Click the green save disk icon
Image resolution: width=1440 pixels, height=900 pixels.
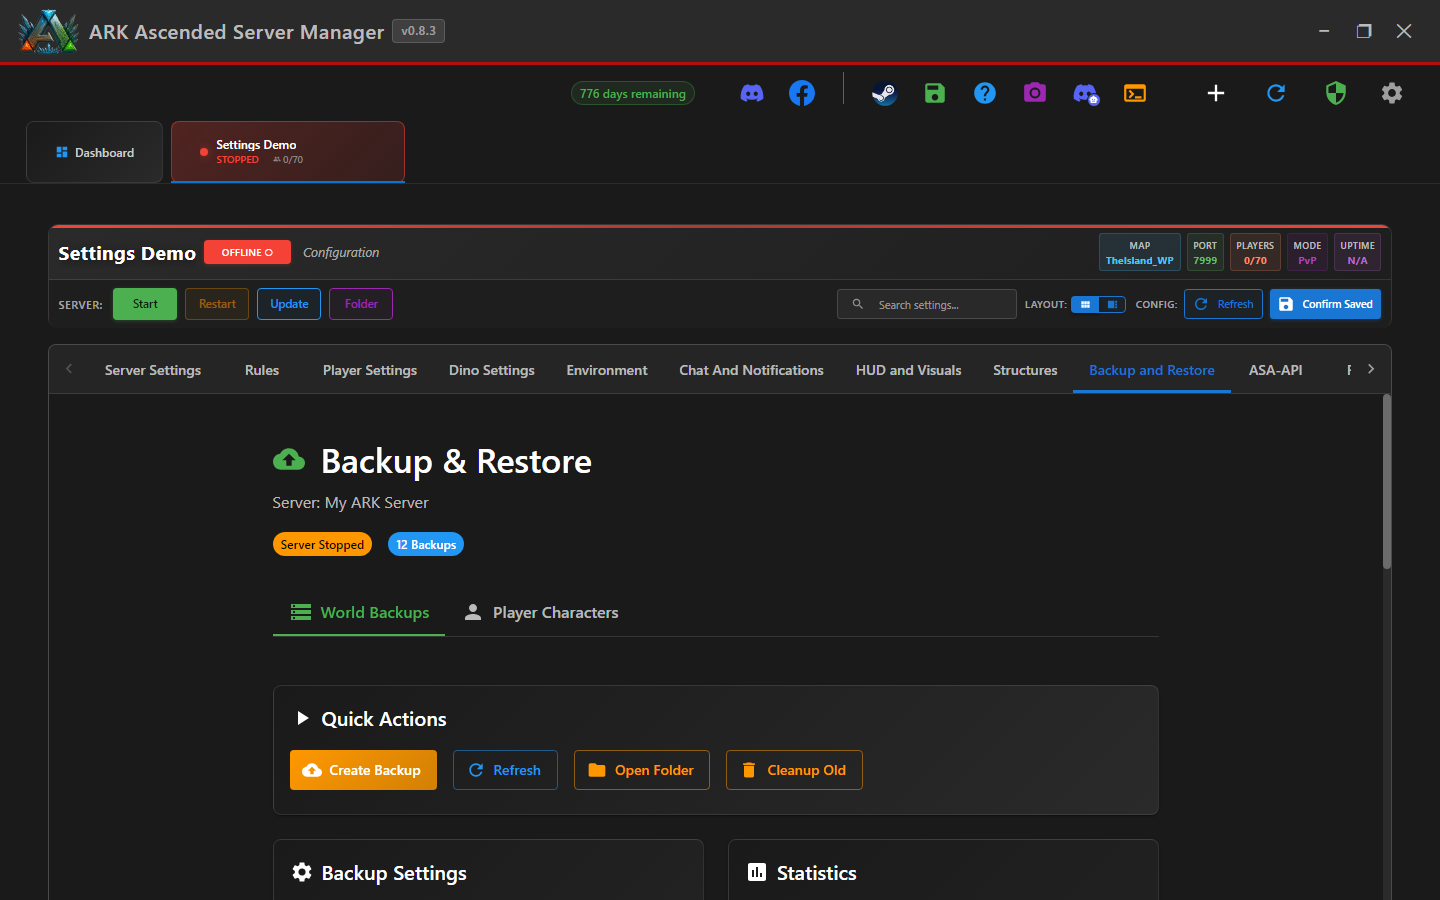(935, 93)
